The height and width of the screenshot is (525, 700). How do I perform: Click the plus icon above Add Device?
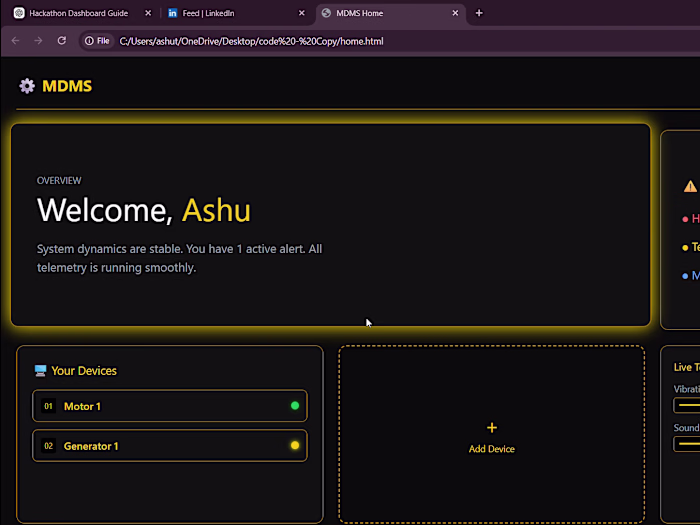point(492,428)
